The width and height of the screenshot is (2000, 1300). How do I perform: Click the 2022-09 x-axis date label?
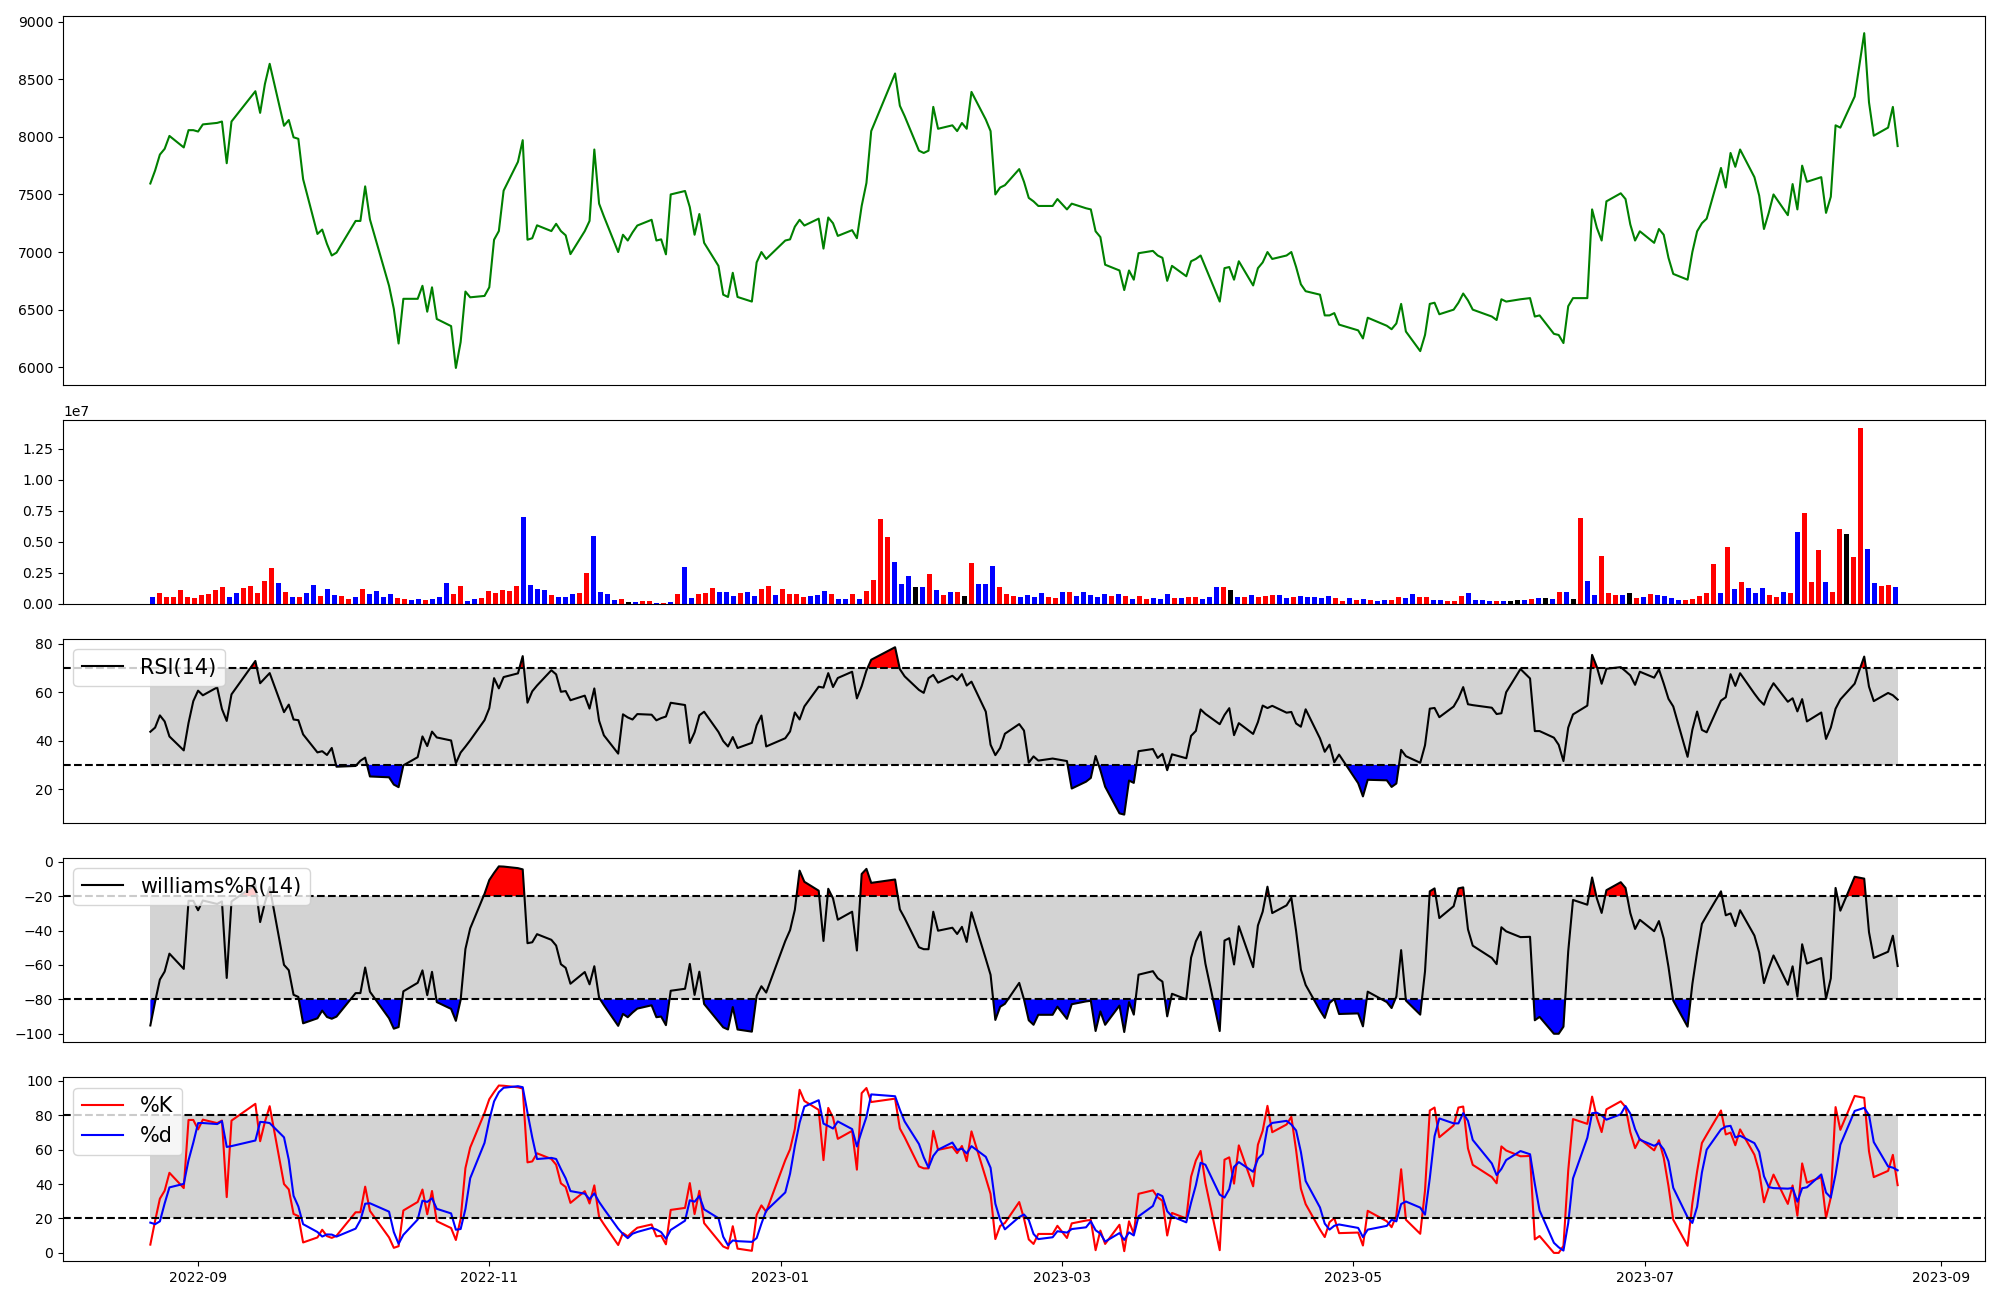click(x=198, y=1277)
